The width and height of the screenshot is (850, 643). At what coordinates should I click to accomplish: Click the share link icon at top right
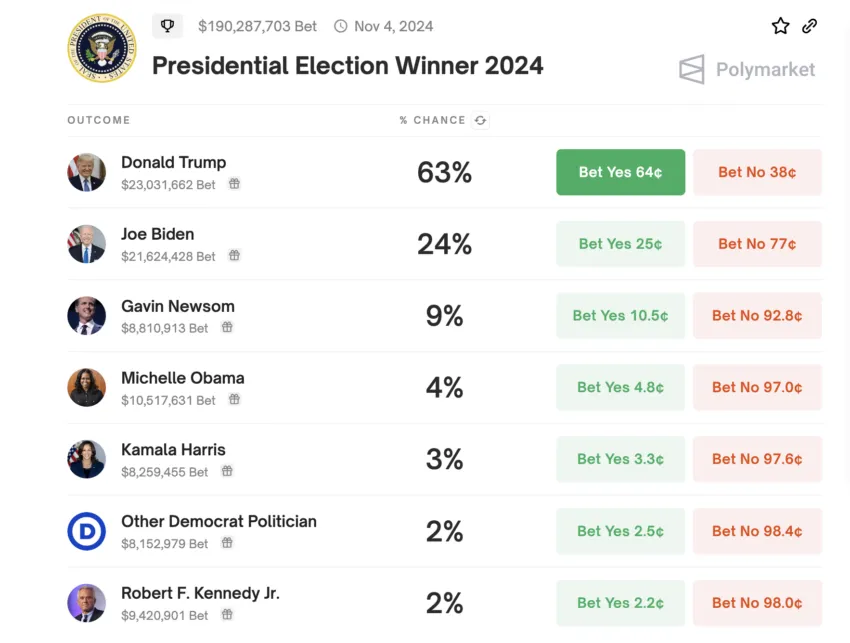pyautogui.click(x=810, y=26)
